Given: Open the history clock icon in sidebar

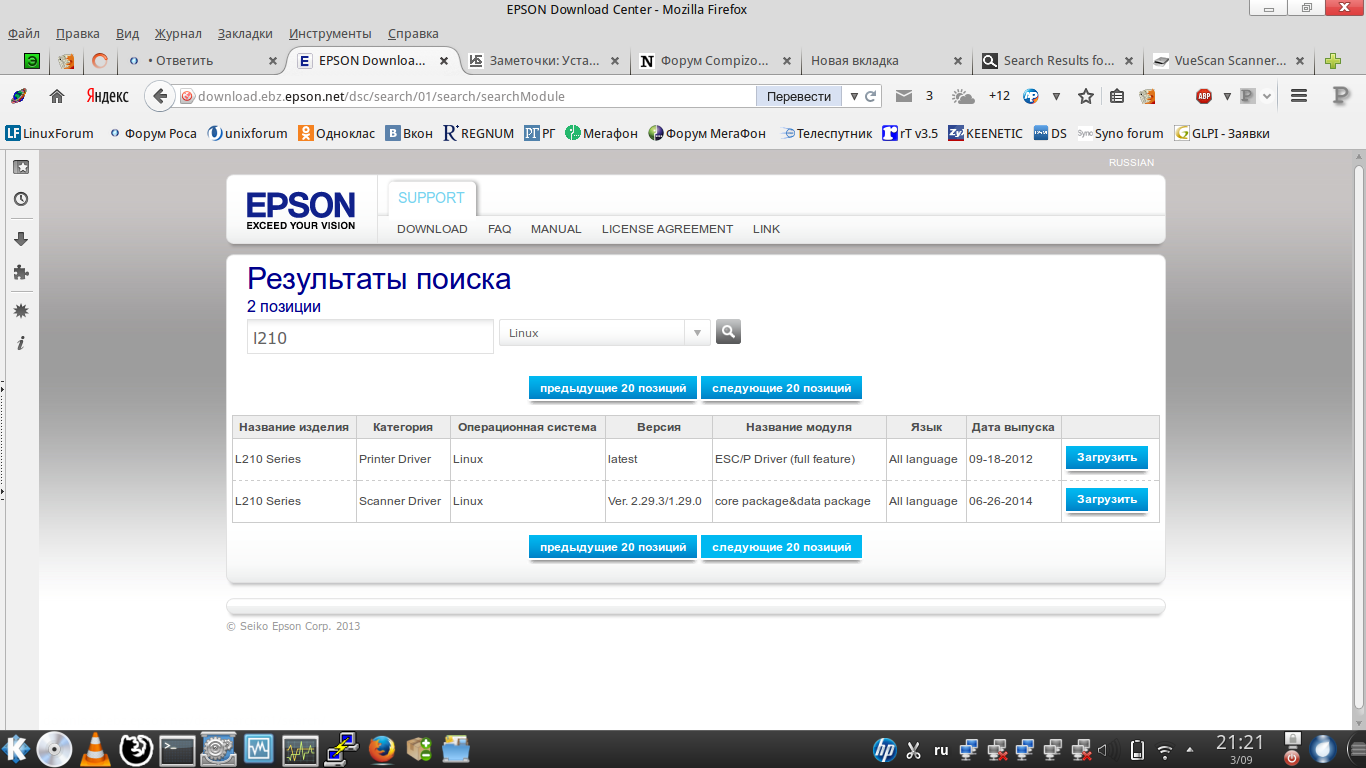Looking at the screenshot, I should tap(21, 199).
